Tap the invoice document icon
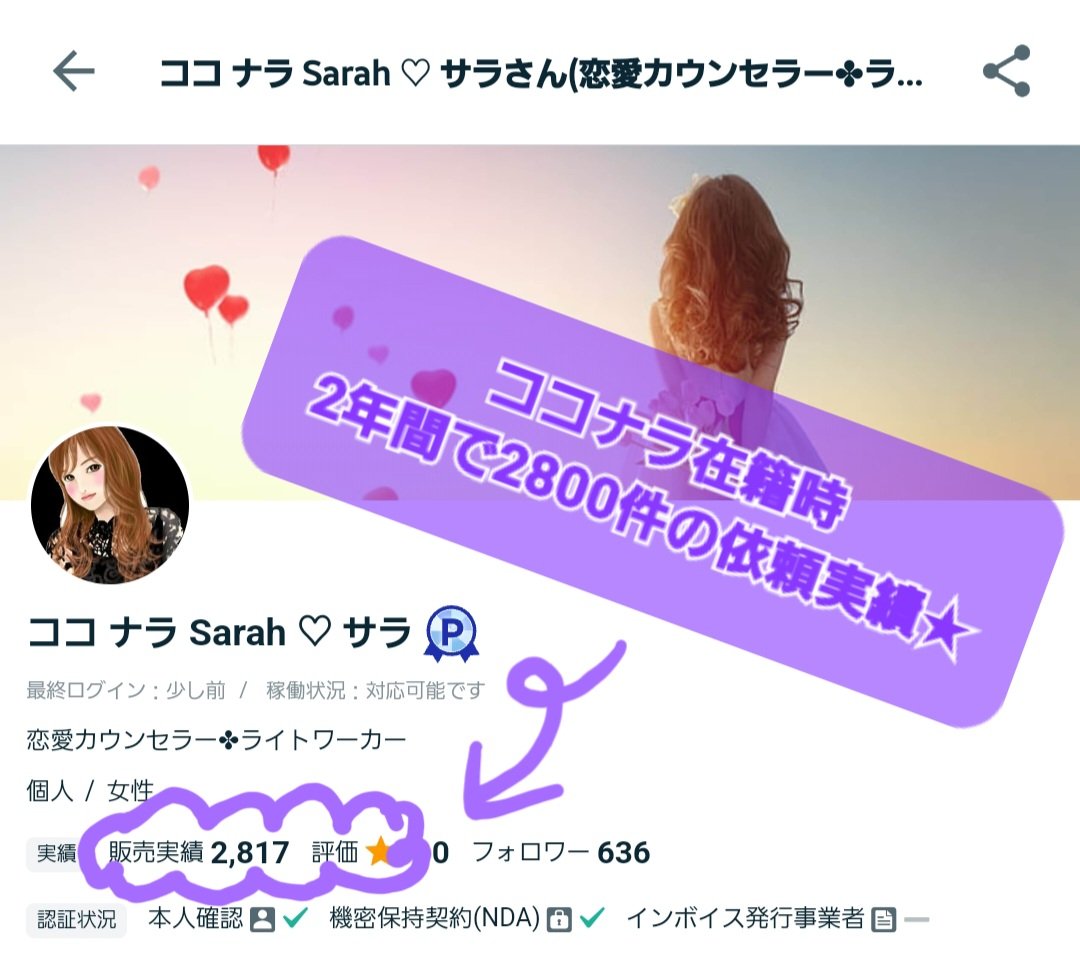Screen dimensions: 1080x964 point(884,919)
